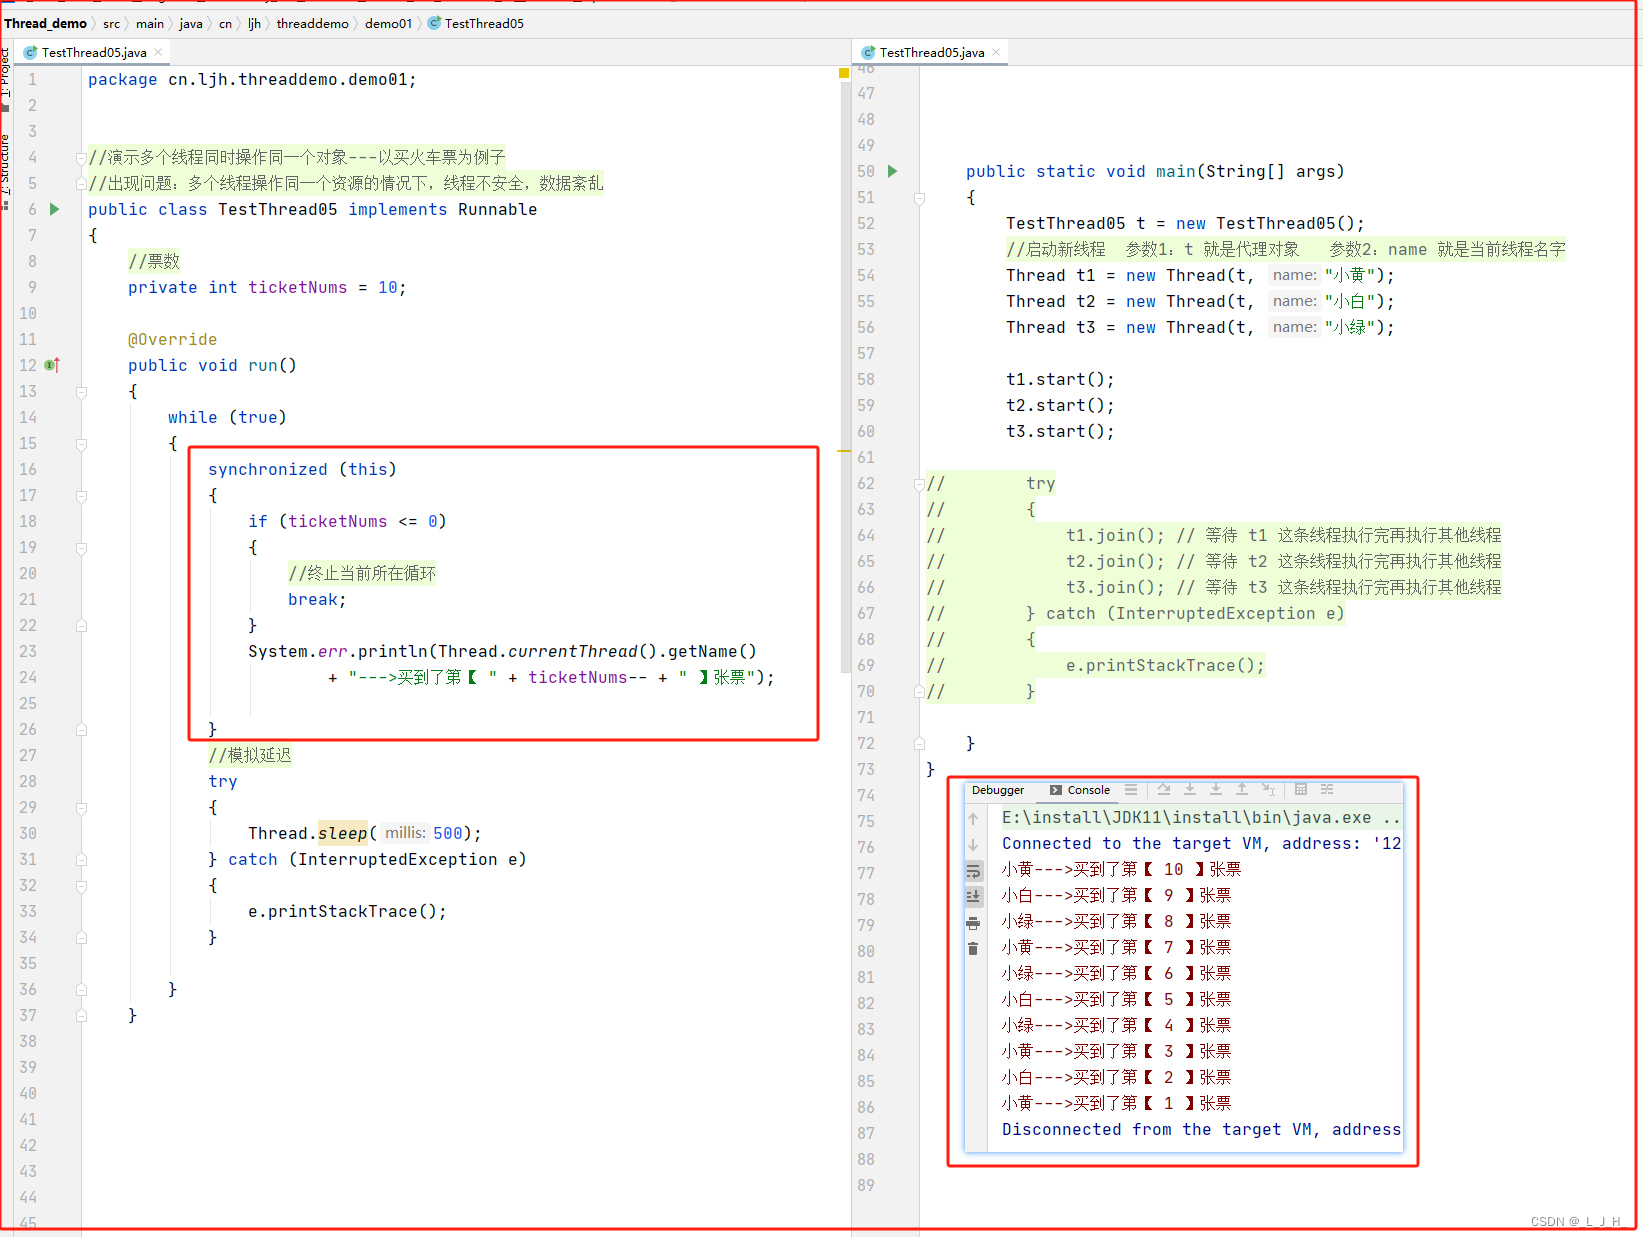Click the console down-stack-trace arrow
The image size is (1643, 1237).
point(973,845)
